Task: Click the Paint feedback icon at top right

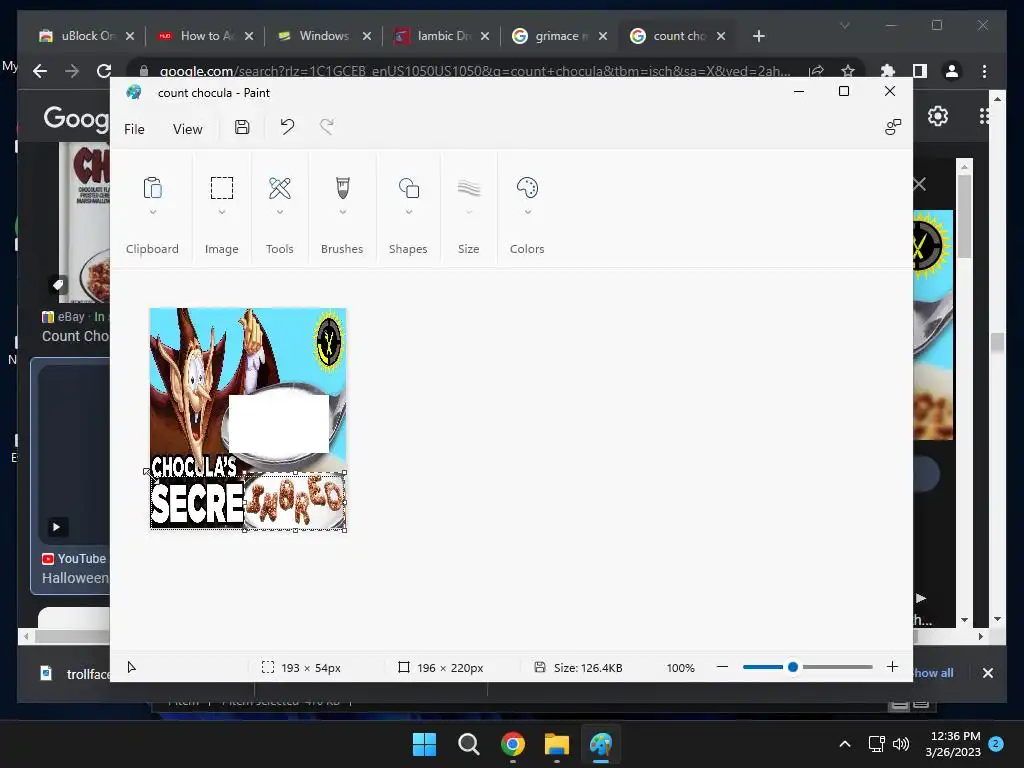Action: coord(893,127)
